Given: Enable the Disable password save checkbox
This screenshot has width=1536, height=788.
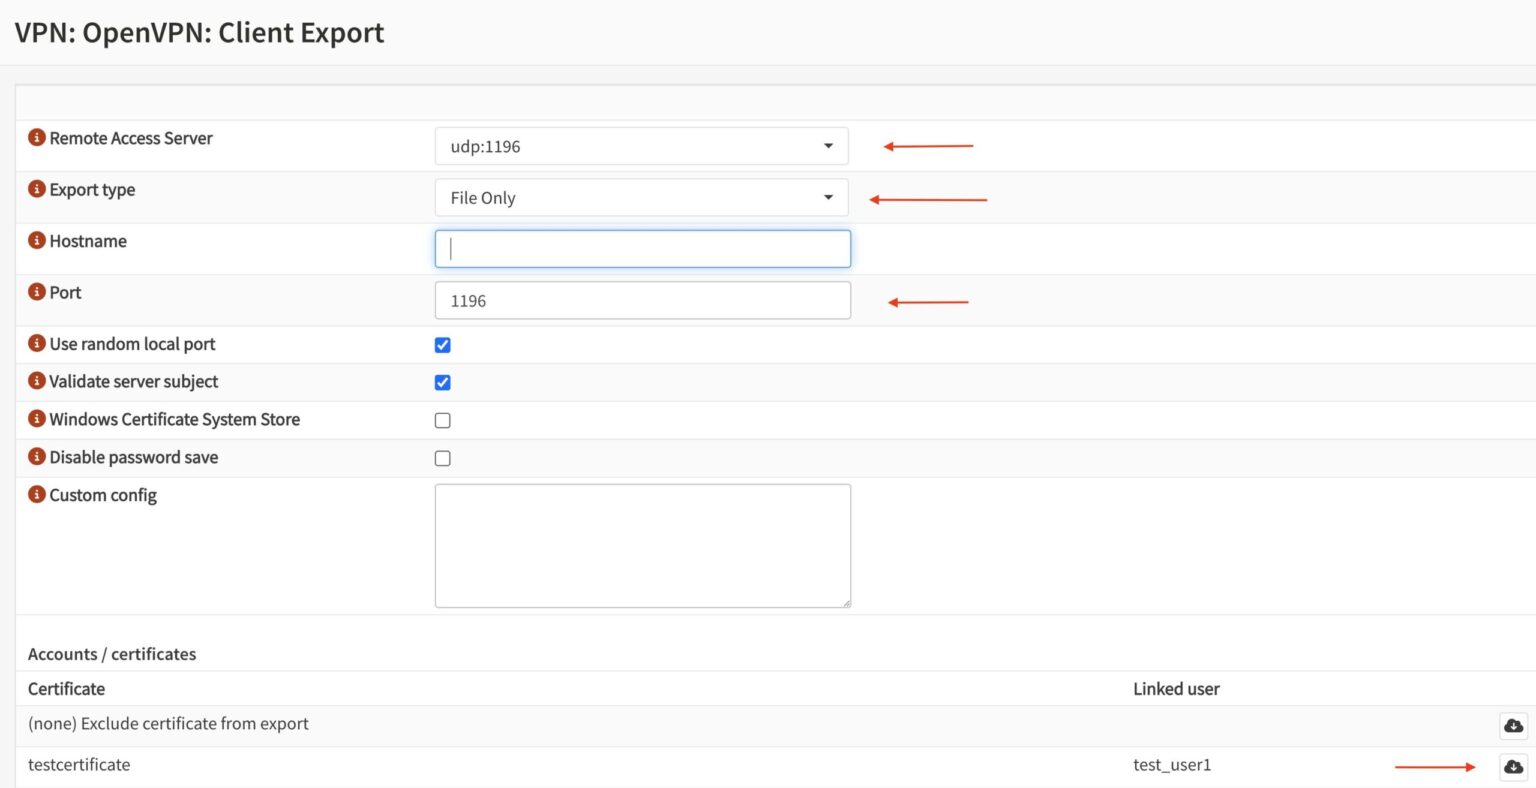Looking at the screenshot, I should coord(442,458).
